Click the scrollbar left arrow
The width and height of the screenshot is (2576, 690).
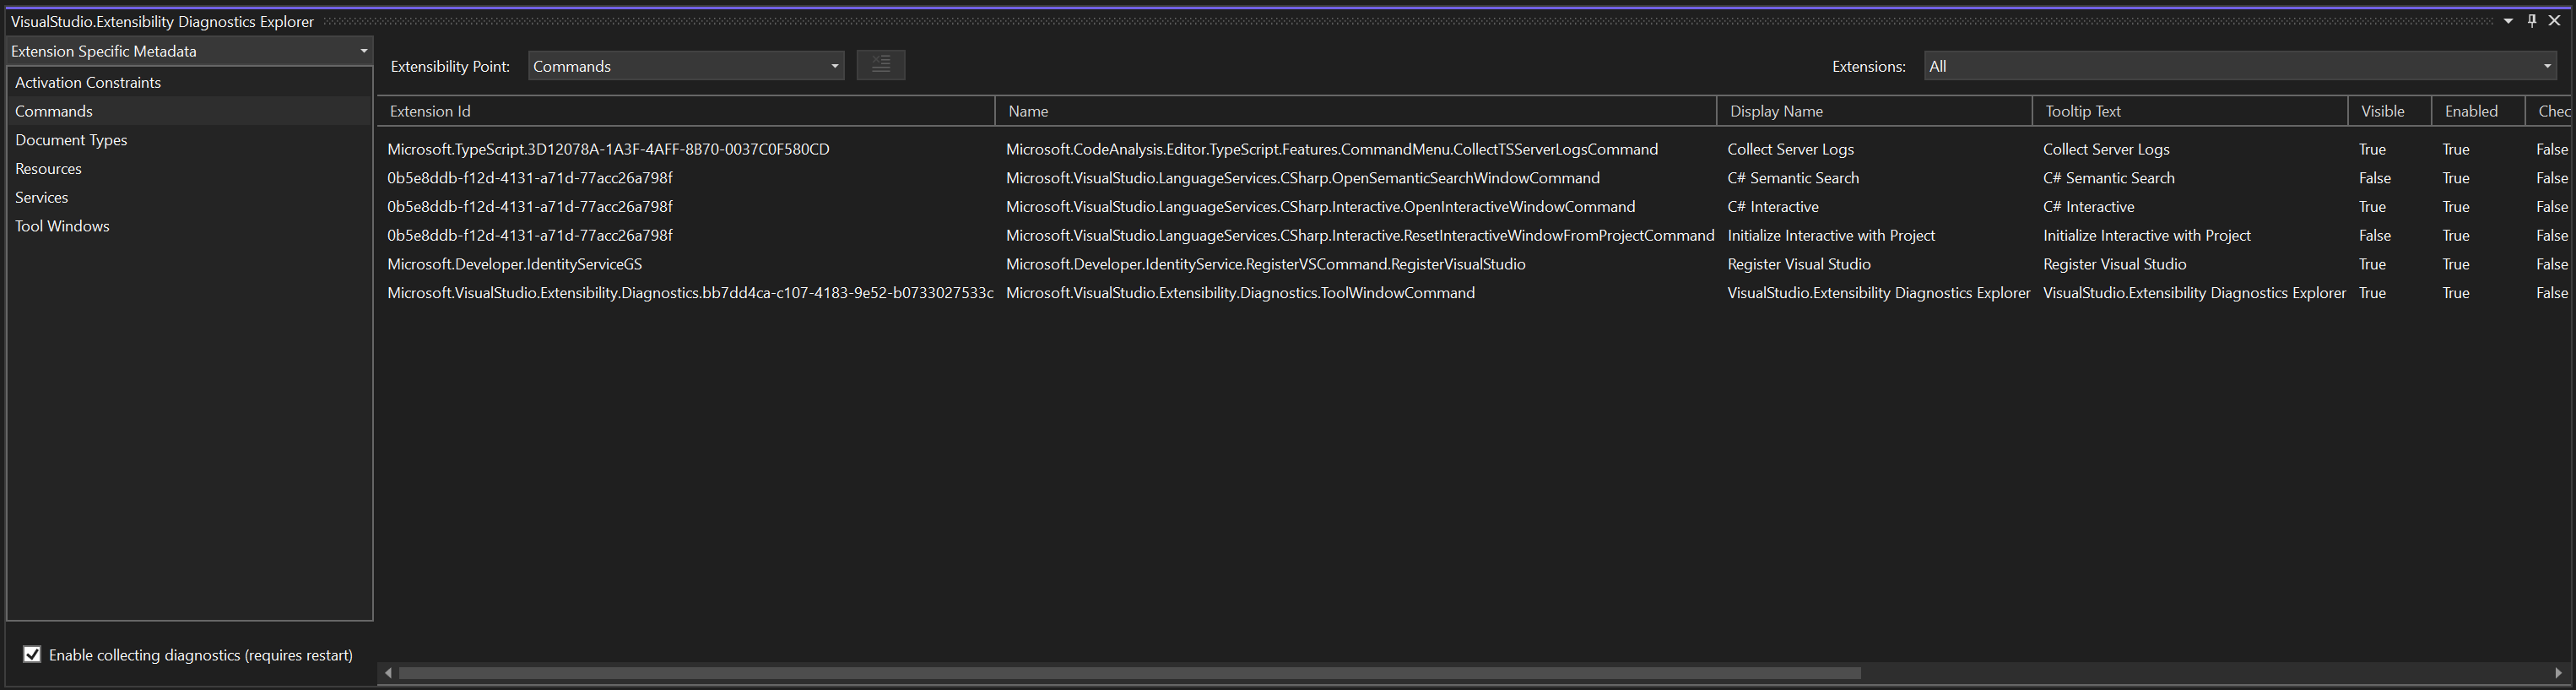(388, 673)
